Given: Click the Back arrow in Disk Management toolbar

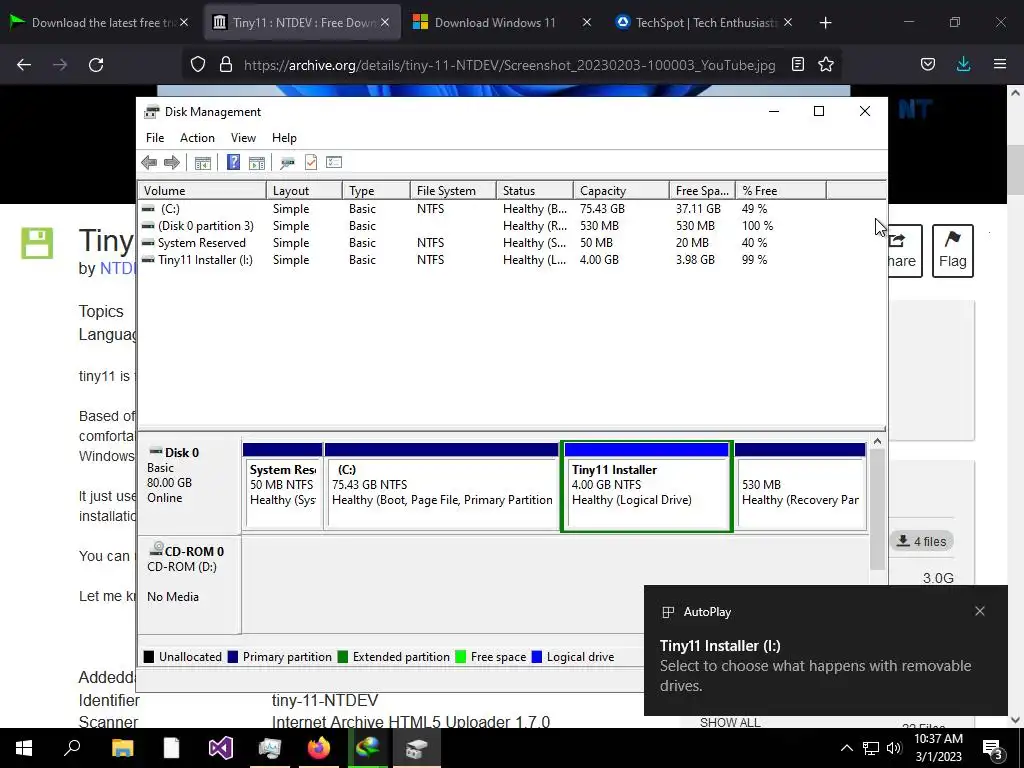Looking at the screenshot, I should pyautogui.click(x=149, y=163).
